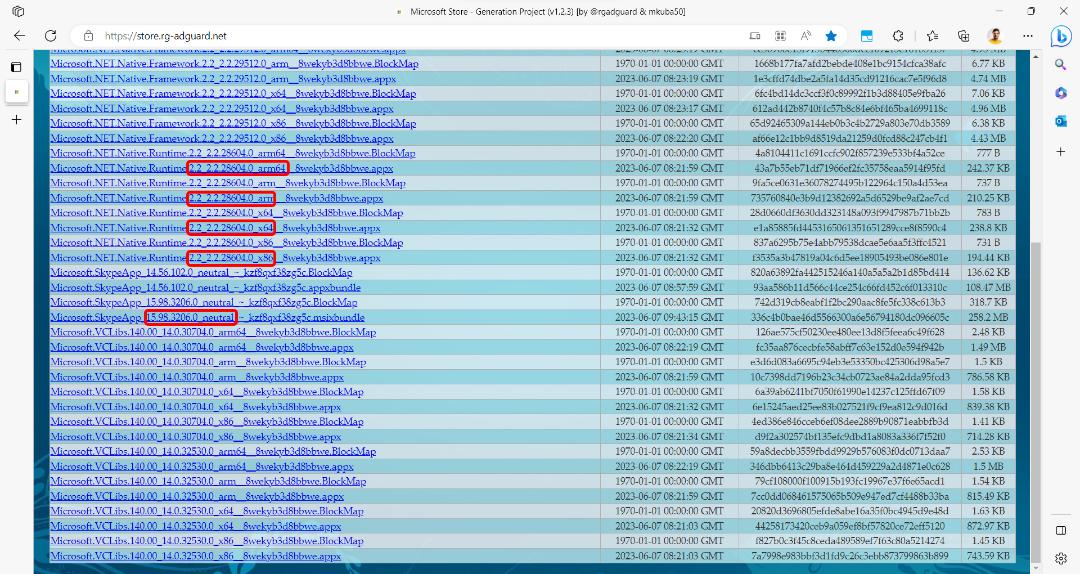Open the Collections icon

pyautogui.click(x=964, y=36)
